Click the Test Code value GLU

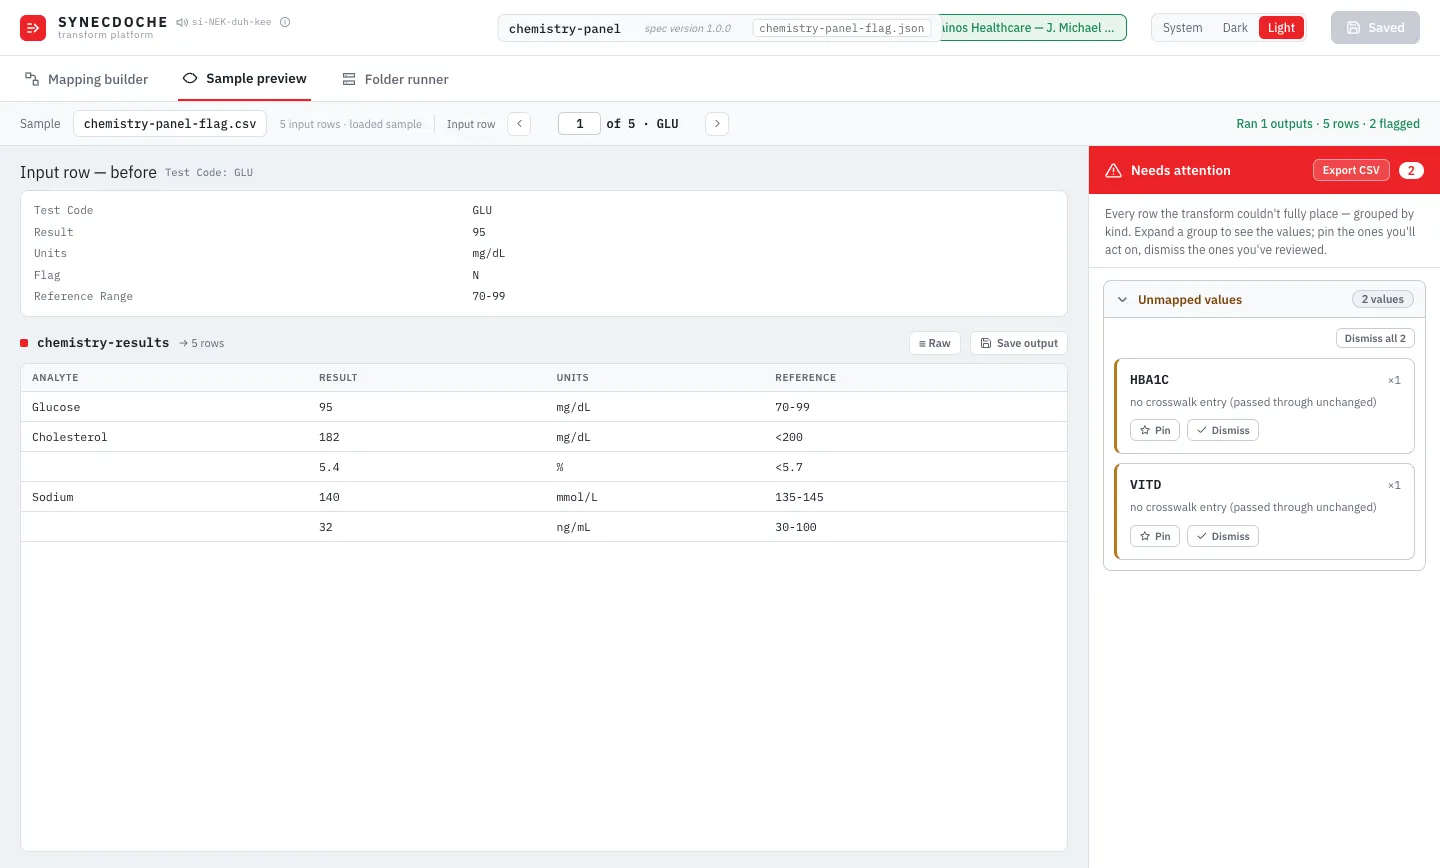482,210
